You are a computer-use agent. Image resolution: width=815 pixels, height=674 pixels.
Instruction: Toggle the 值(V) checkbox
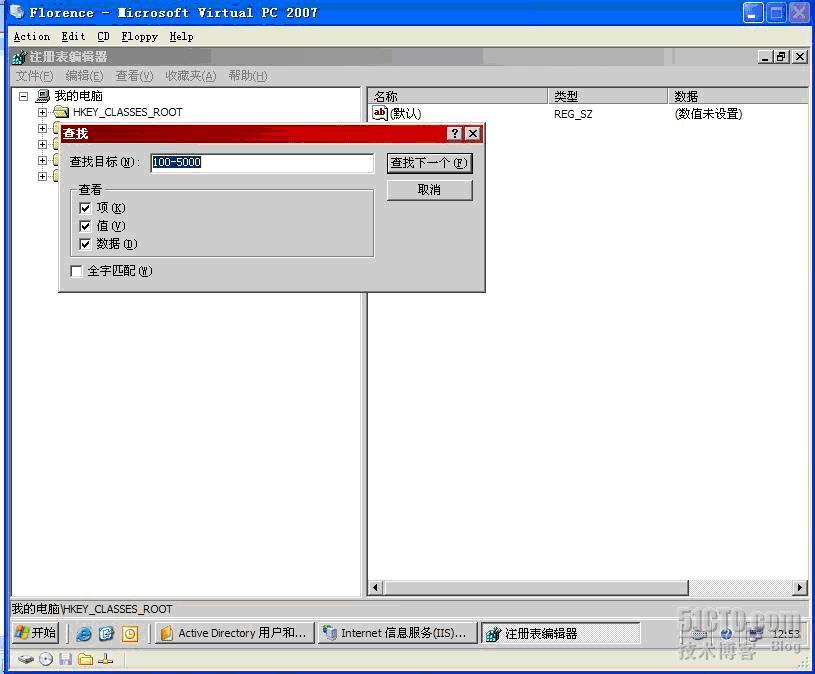click(x=85, y=226)
